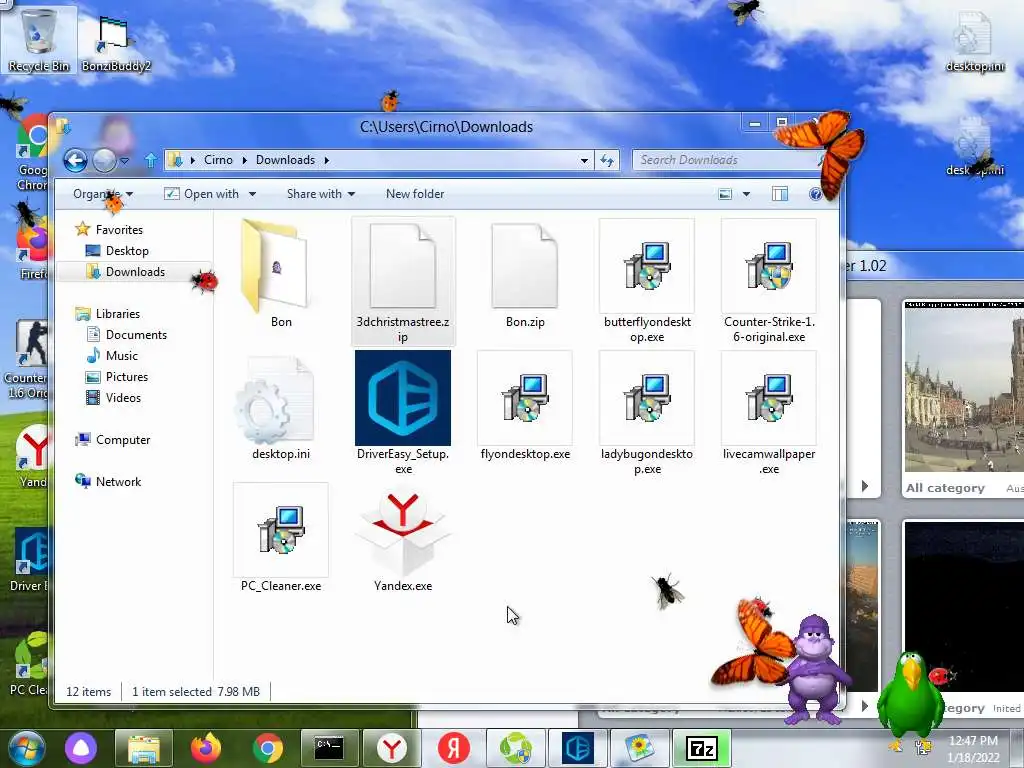Click the clock in system tray
Image resolution: width=1024 pixels, height=768 pixels.
(974, 748)
